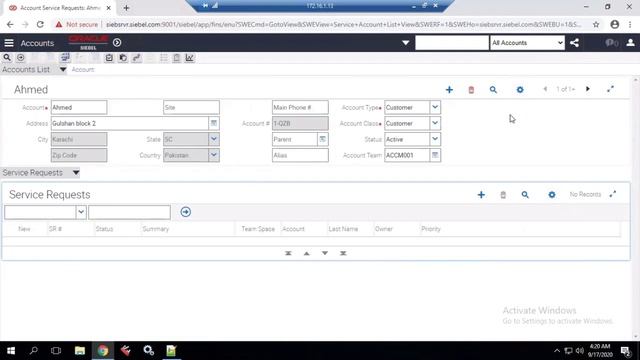Click the copy record toolbar icon

click(x=123, y=58)
